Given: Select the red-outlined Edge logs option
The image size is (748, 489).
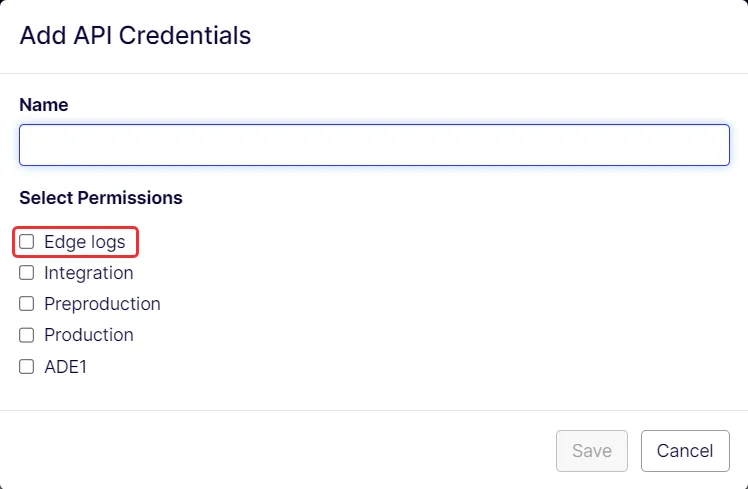Looking at the screenshot, I should click(x=75, y=242).
